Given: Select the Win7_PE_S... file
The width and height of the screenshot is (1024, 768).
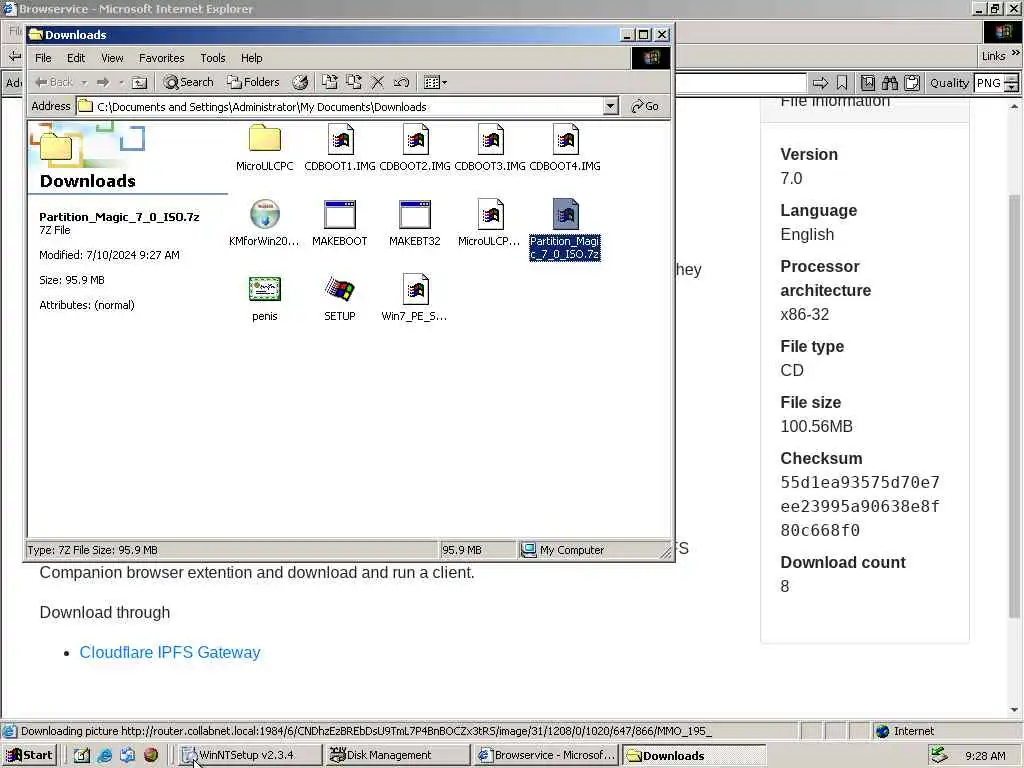Looking at the screenshot, I should click(415, 298).
